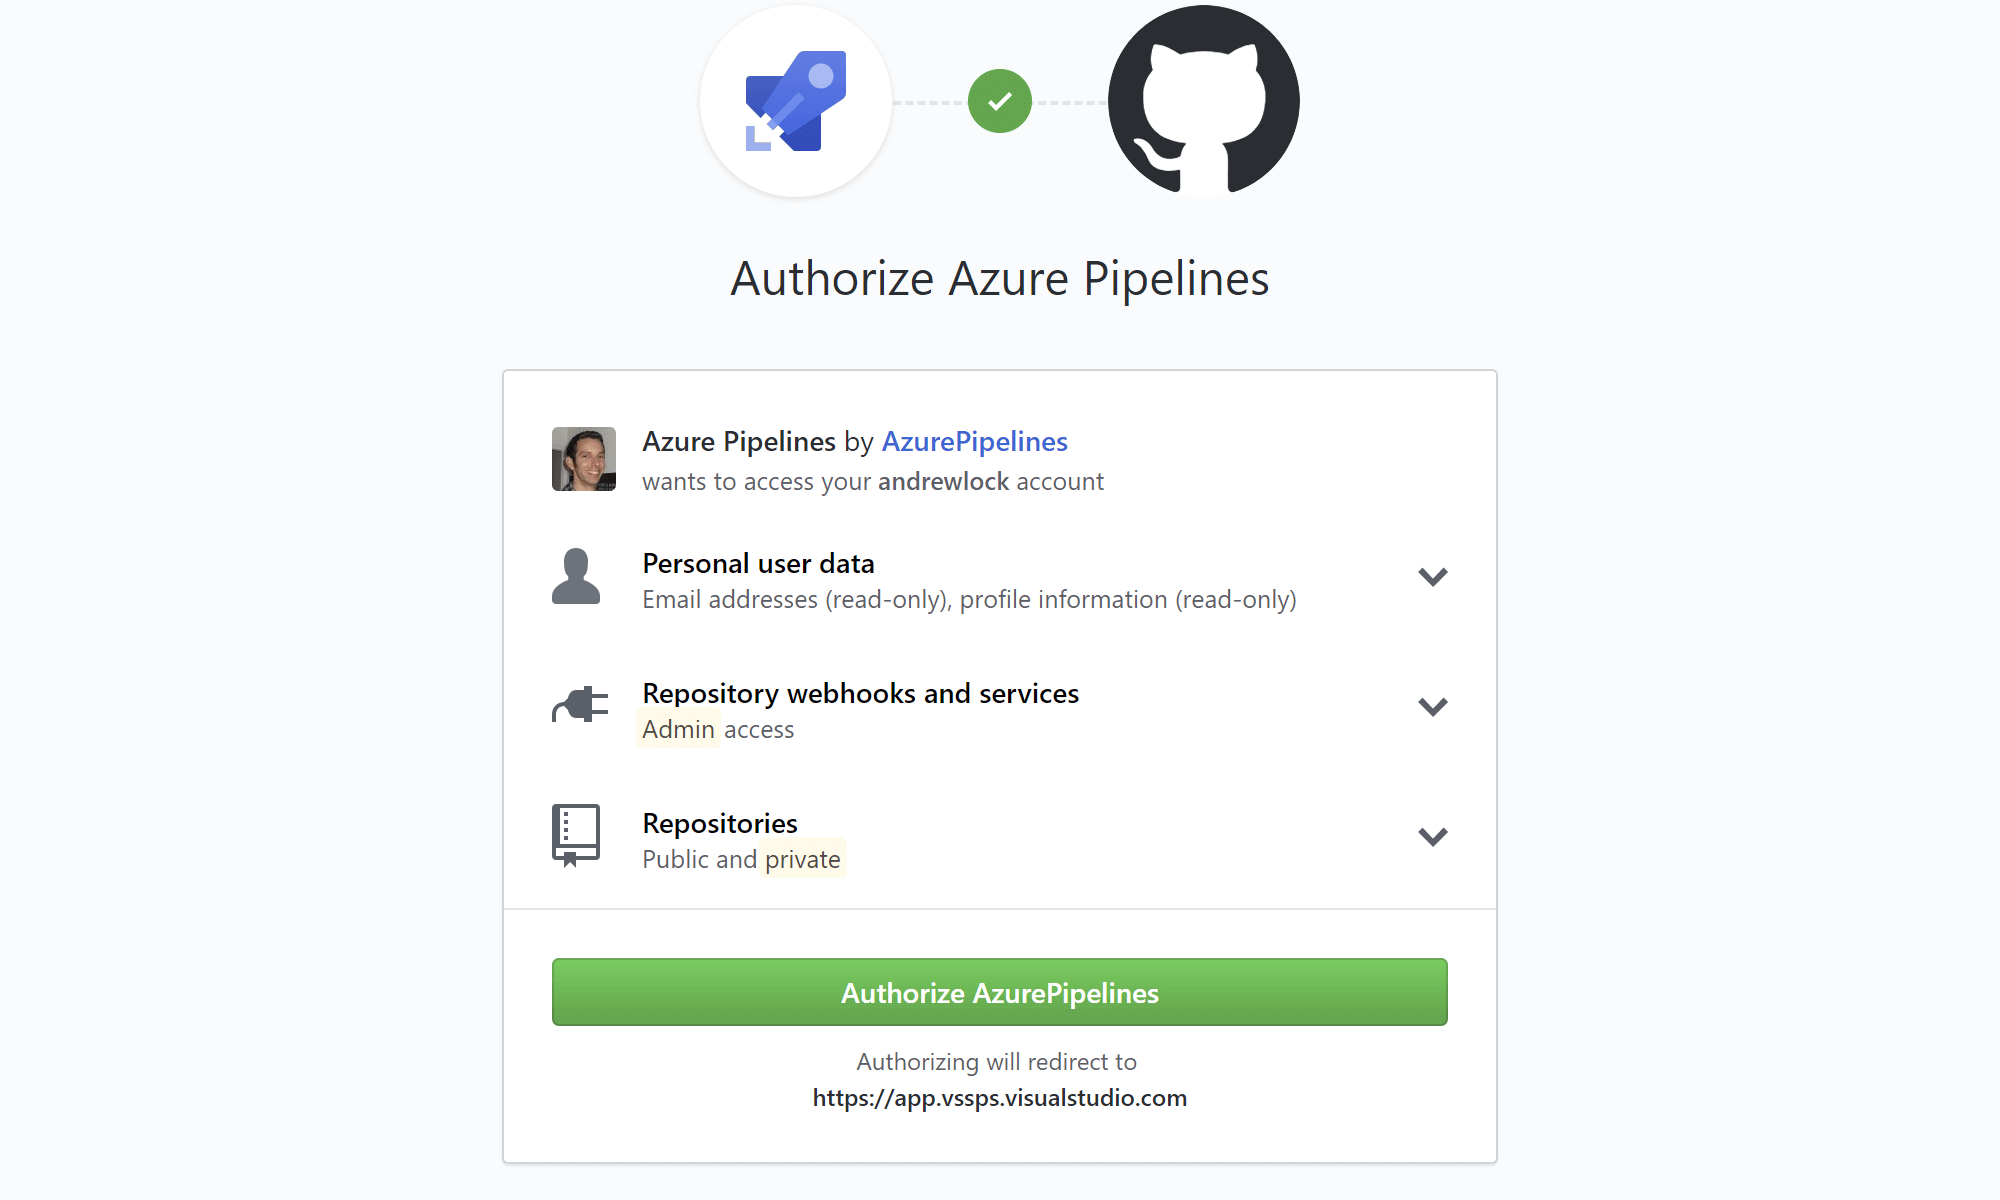
Task: Expand the Personal user data section
Action: [1433, 577]
